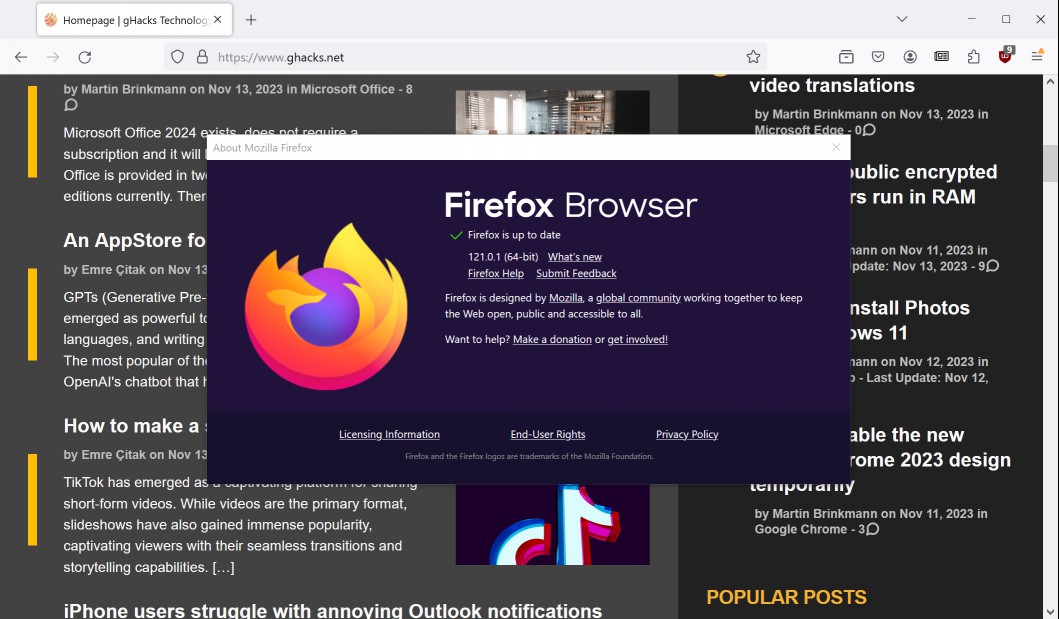1059x619 pixels.
Task: Open the video translations sidebar headline
Action: pyautogui.click(x=832, y=85)
